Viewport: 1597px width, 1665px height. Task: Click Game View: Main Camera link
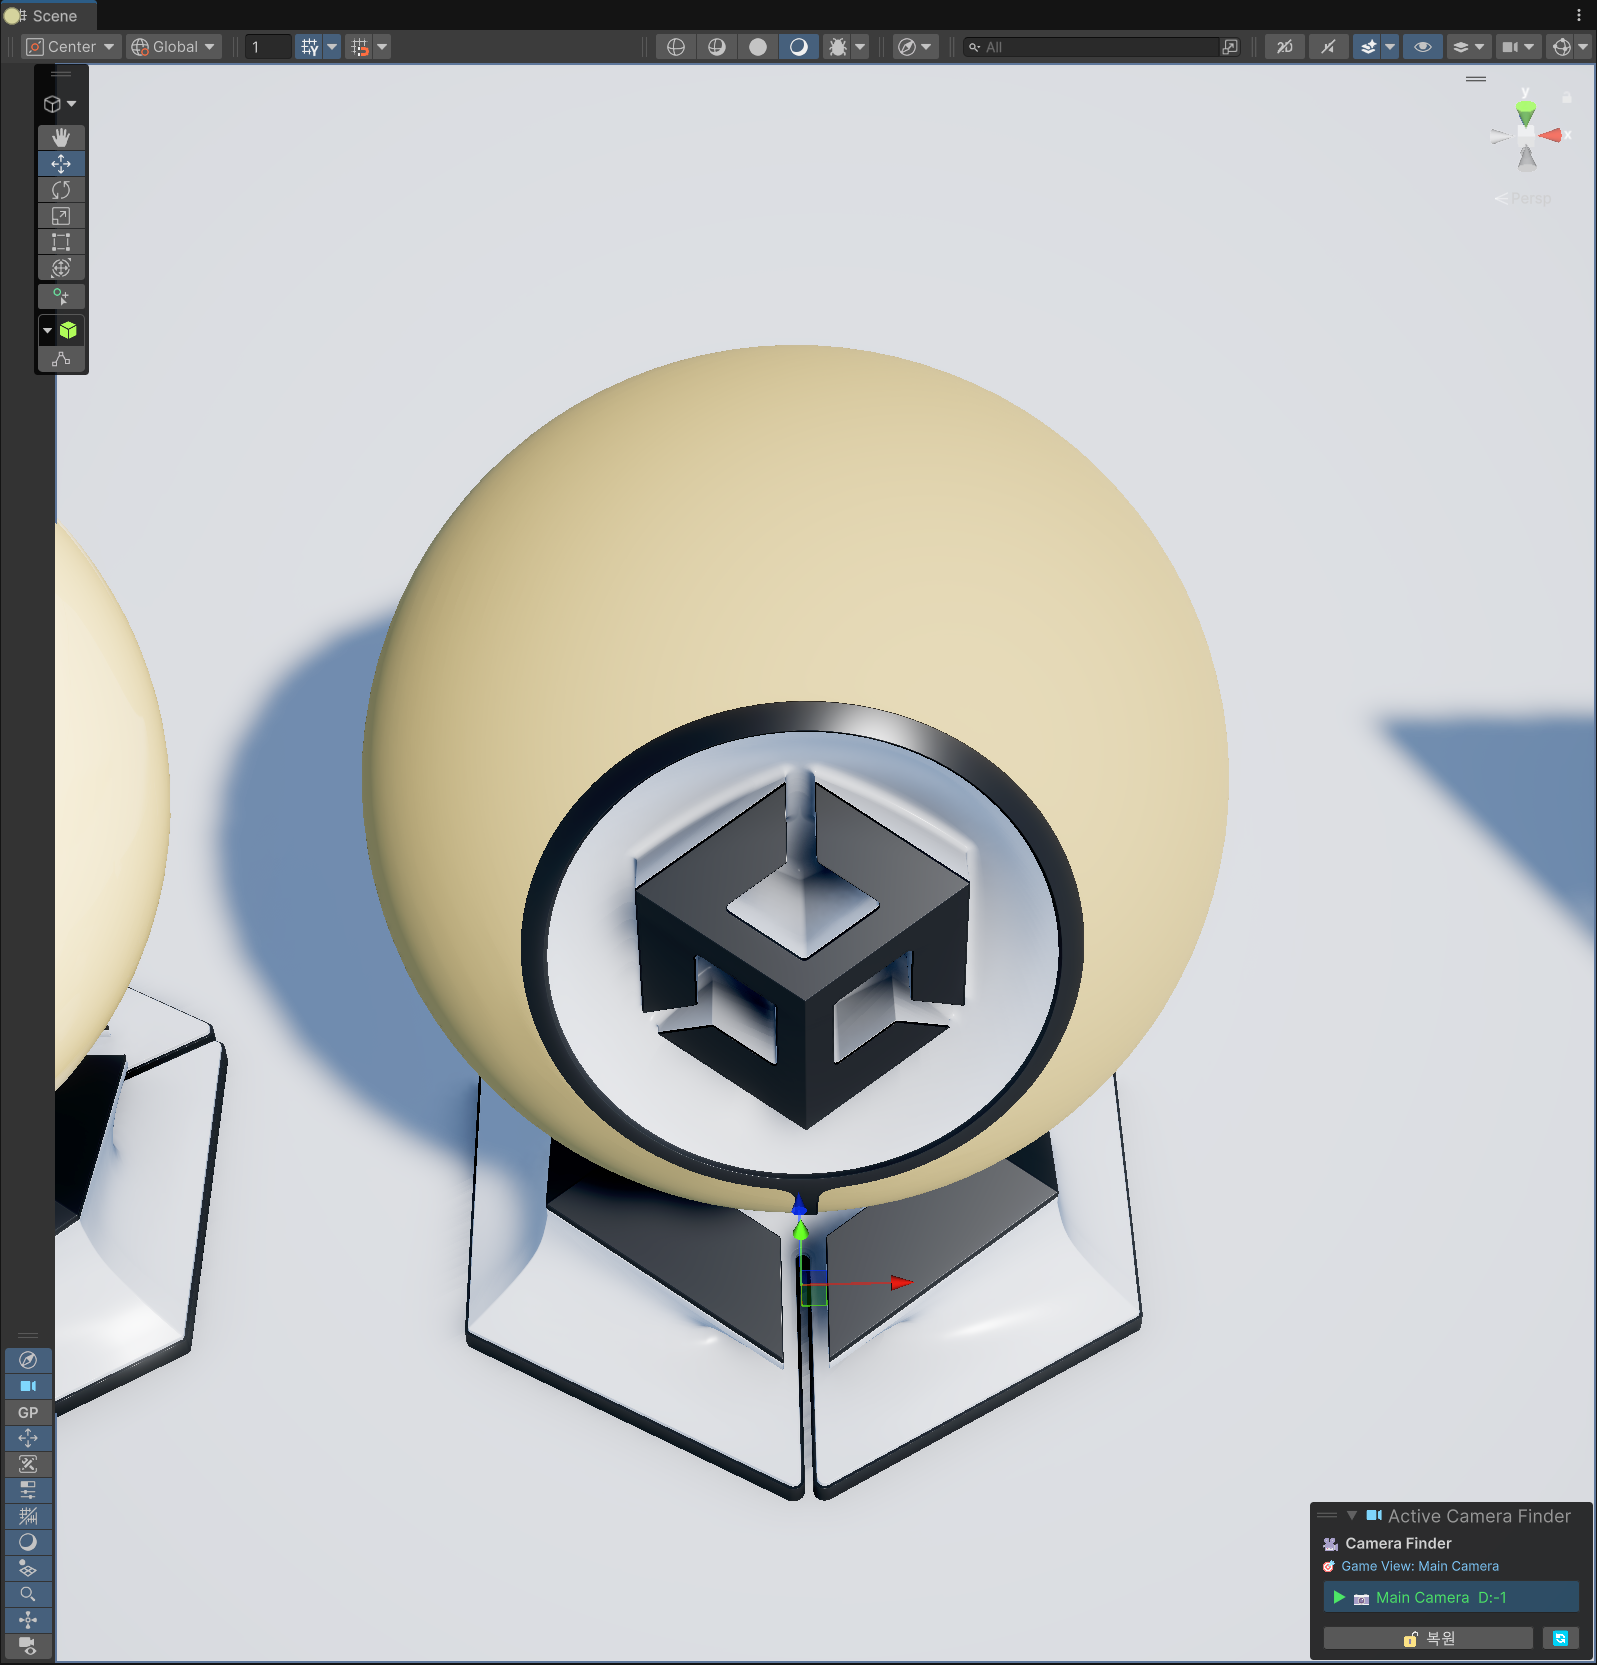point(1419,1566)
